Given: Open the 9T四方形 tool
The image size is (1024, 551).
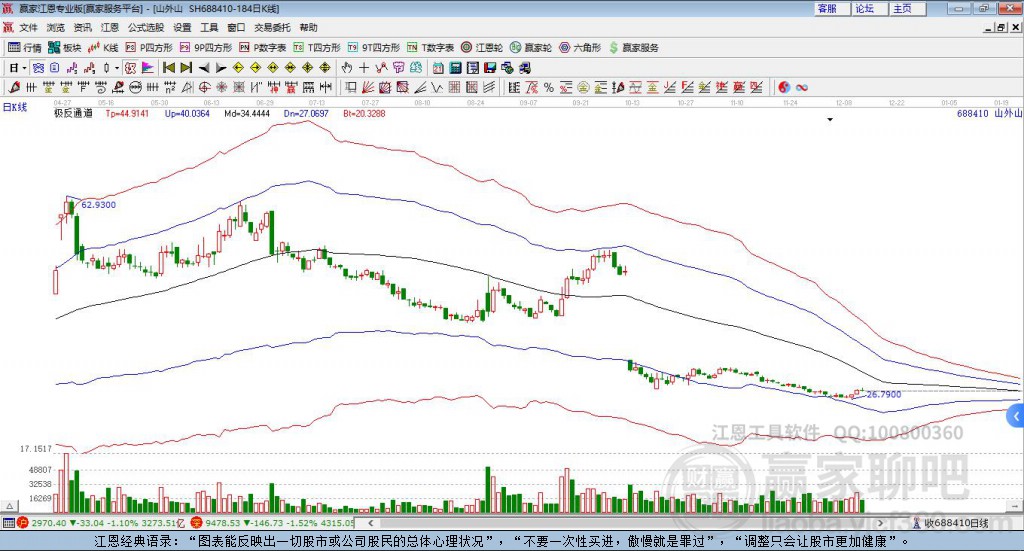Looking at the screenshot, I should pos(374,48).
